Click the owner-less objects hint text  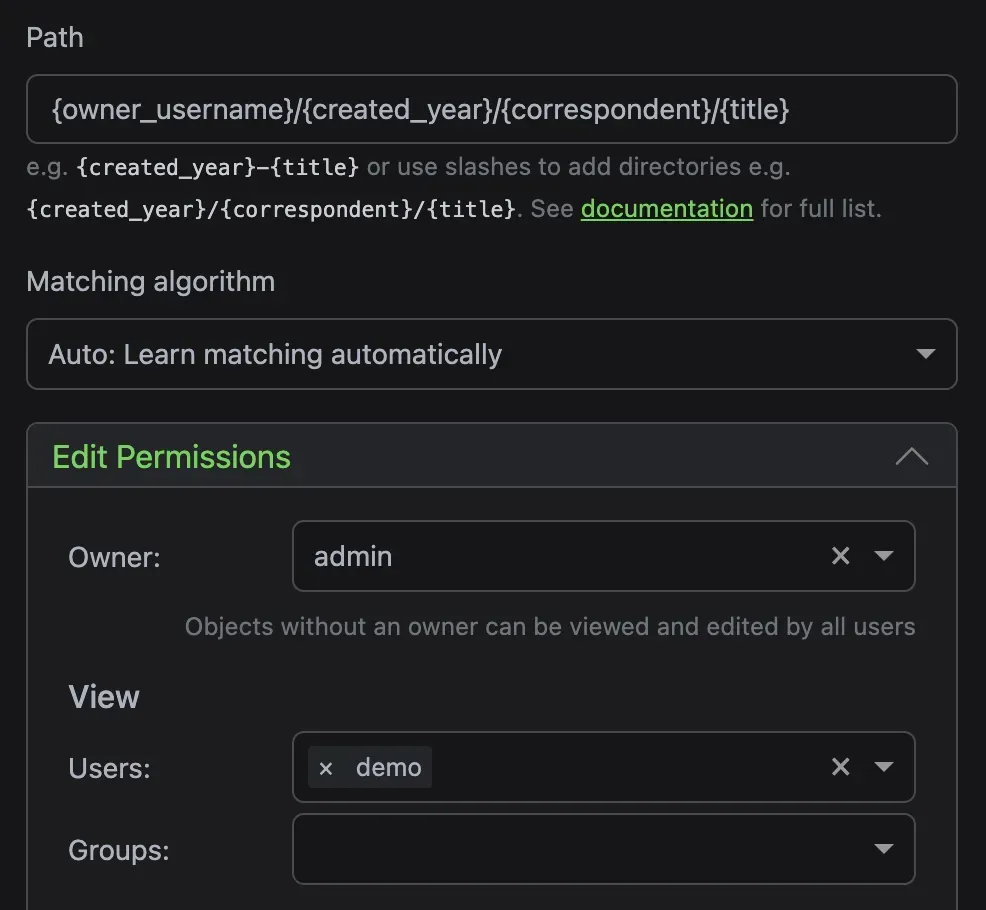point(550,626)
